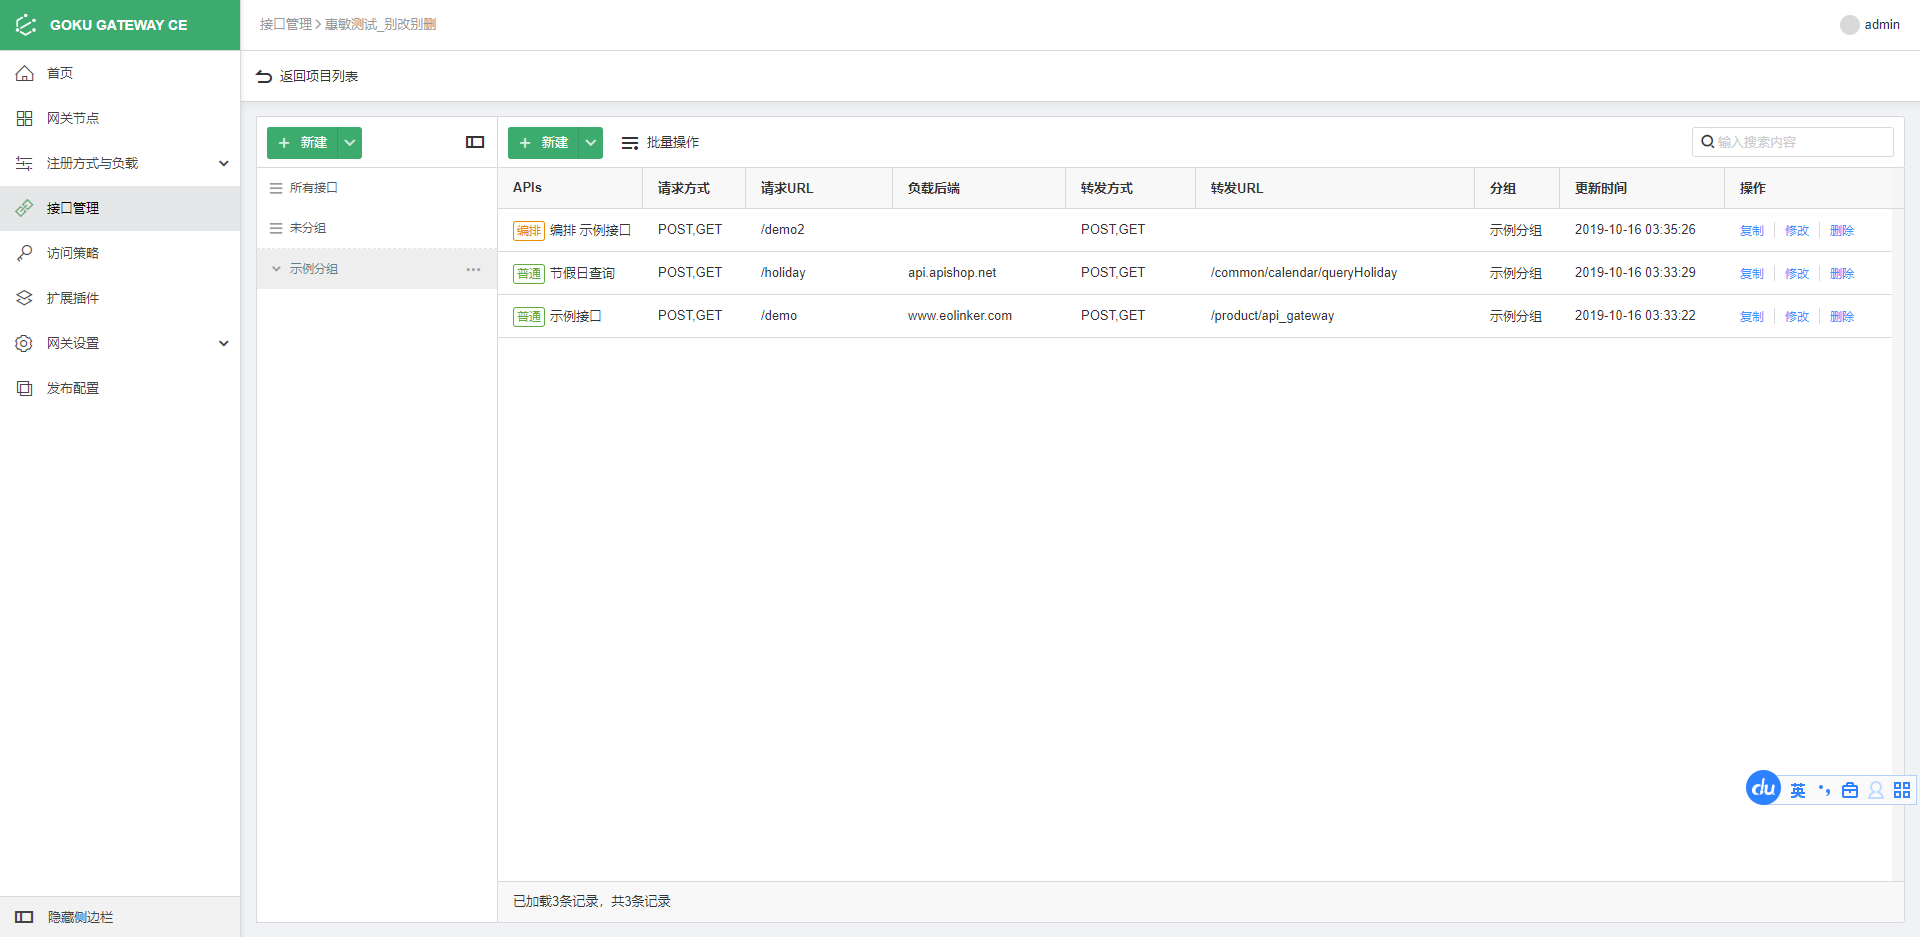Focus the 输入搜索内容 search field

click(1793, 142)
